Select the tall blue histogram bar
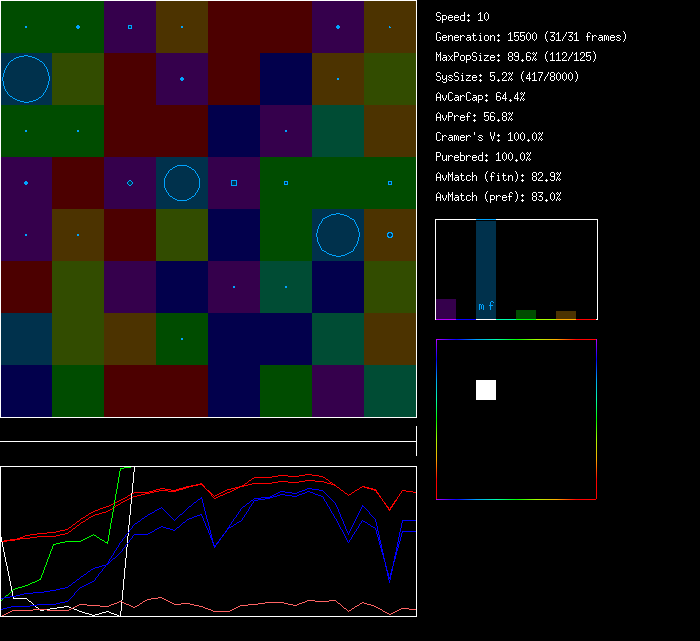The width and height of the screenshot is (700, 641). click(486, 262)
